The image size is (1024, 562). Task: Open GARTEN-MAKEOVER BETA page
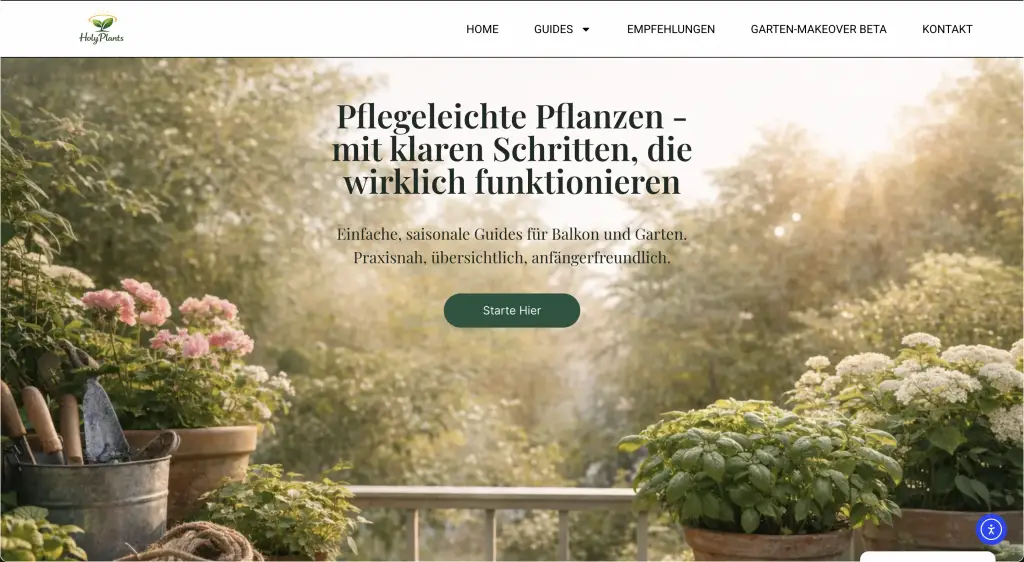coord(818,29)
